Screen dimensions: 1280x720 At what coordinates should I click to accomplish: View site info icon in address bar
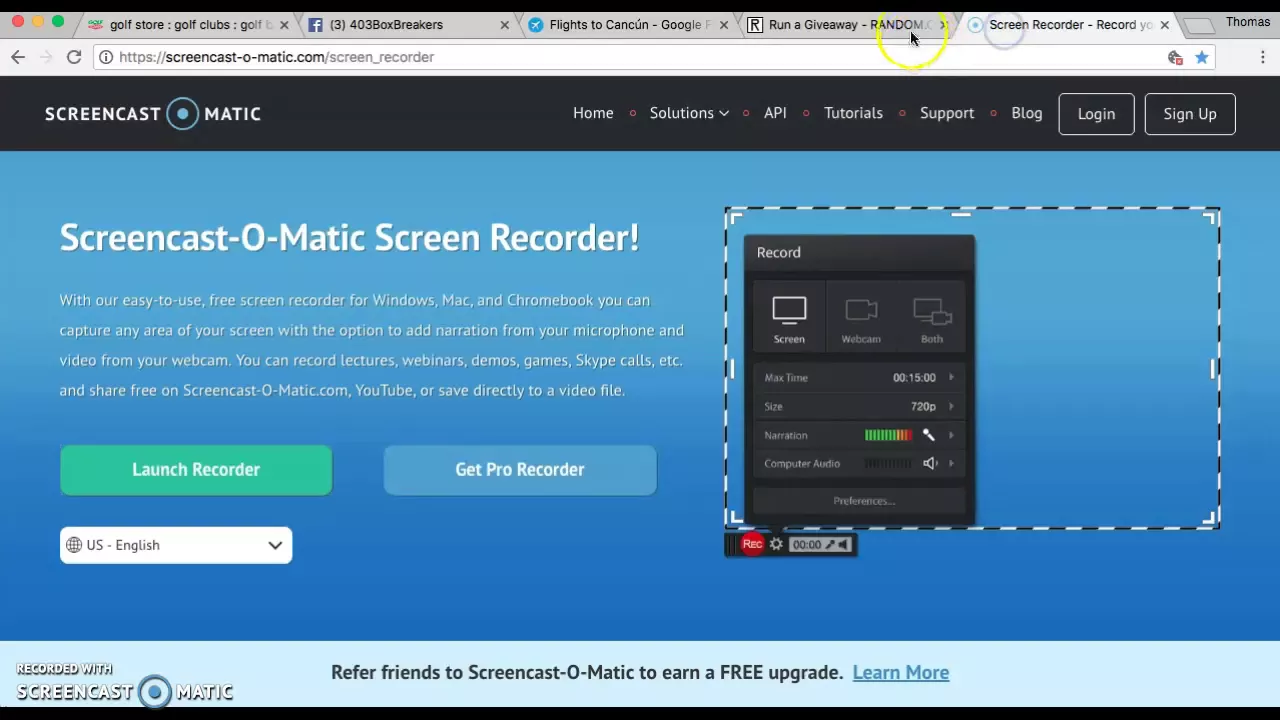pos(105,57)
